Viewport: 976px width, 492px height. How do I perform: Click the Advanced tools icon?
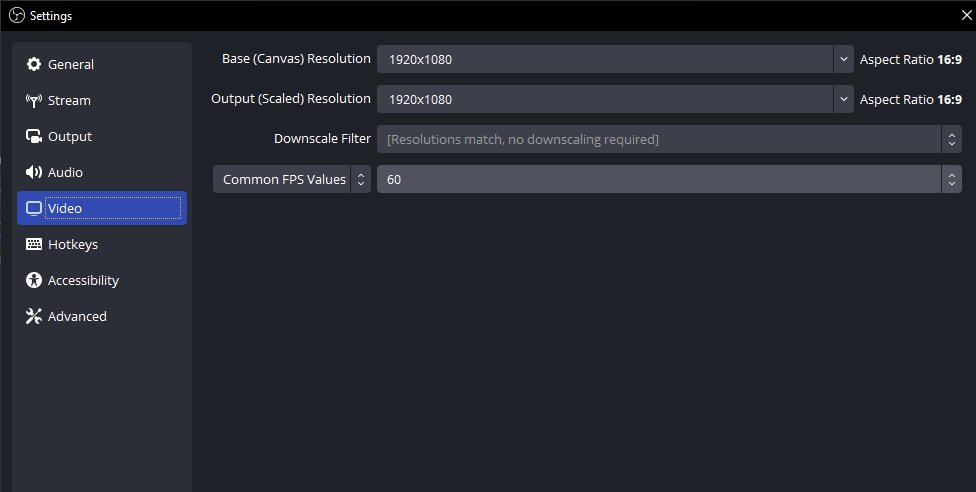pos(34,316)
